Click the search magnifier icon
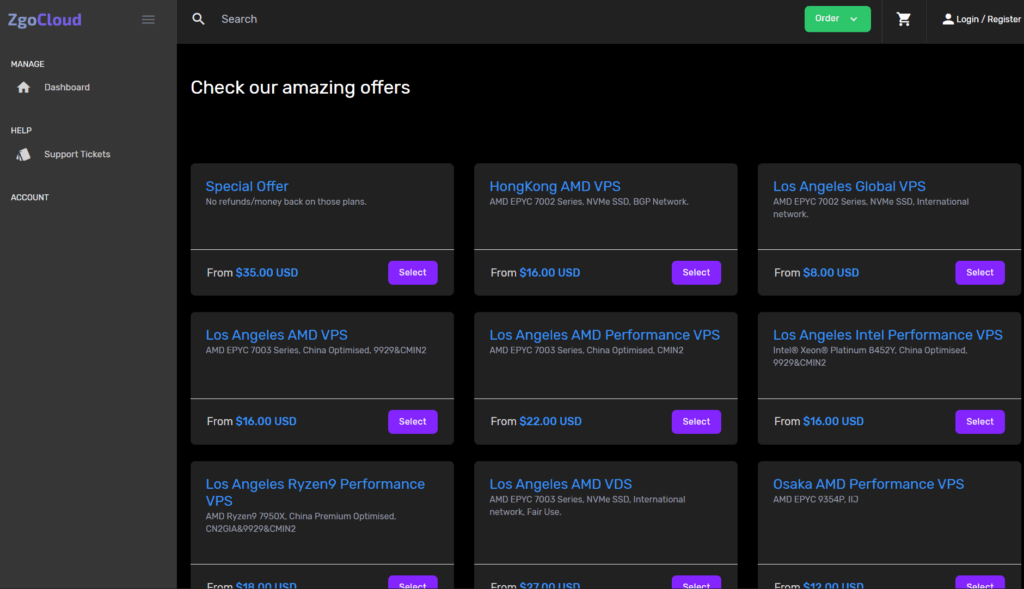1024x589 pixels. 199,19
